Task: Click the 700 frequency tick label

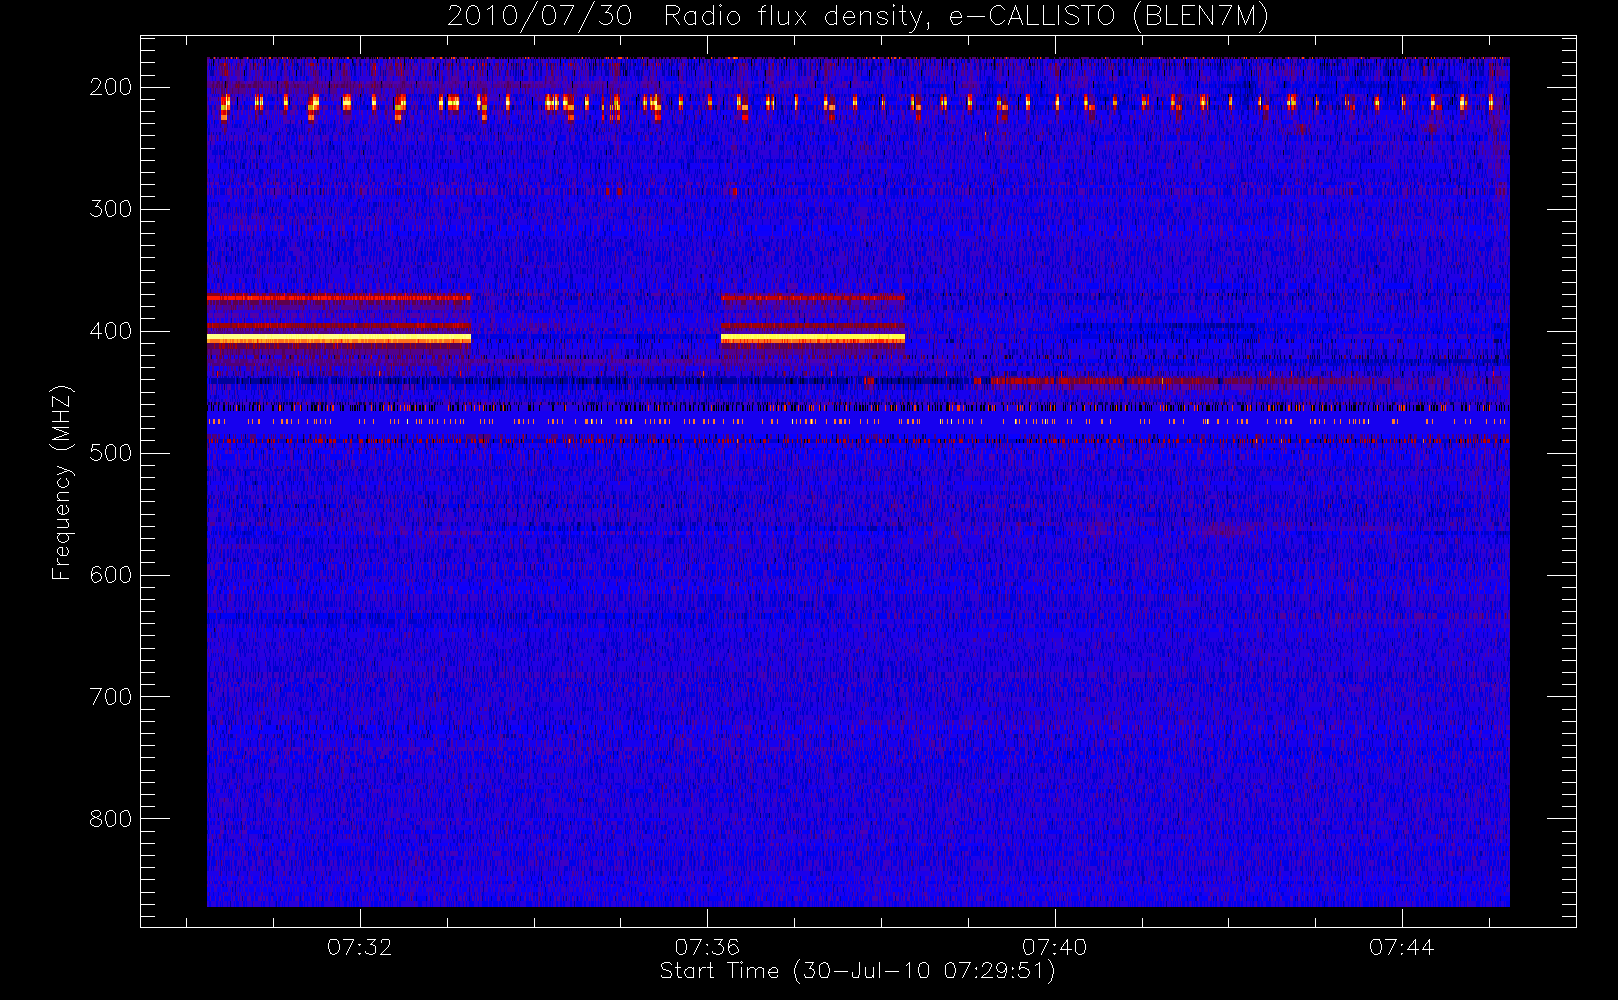Action: pyautogui.click(x=111, y=697)
